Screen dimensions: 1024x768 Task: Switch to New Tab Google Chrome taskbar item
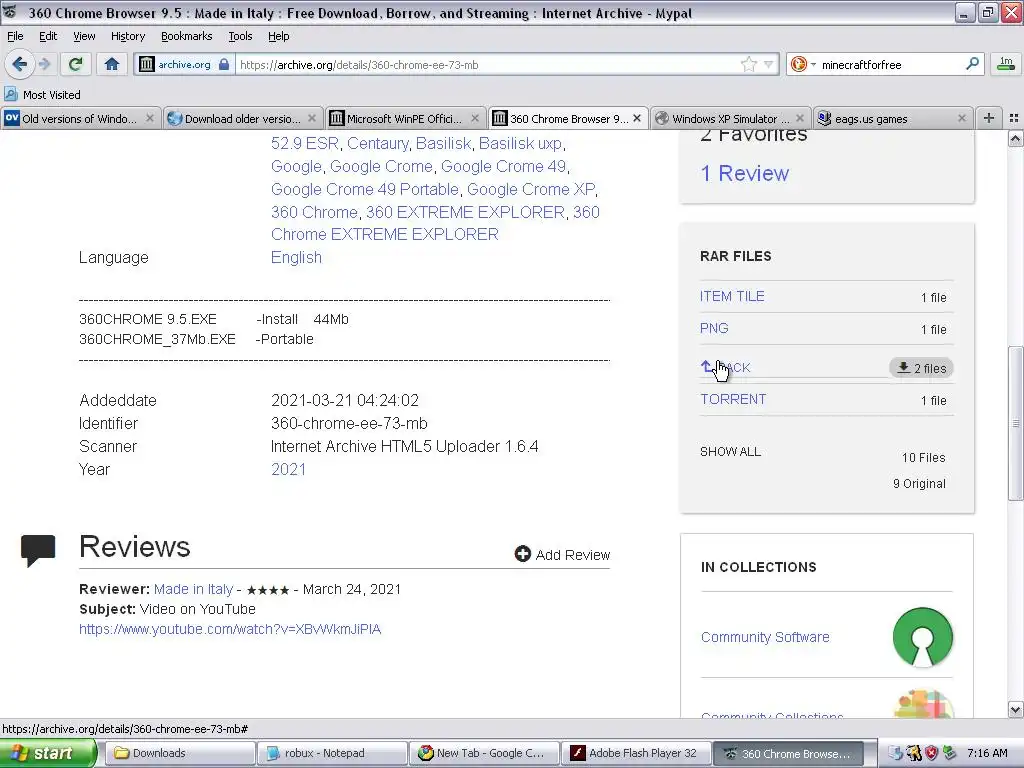coord(483,753)
